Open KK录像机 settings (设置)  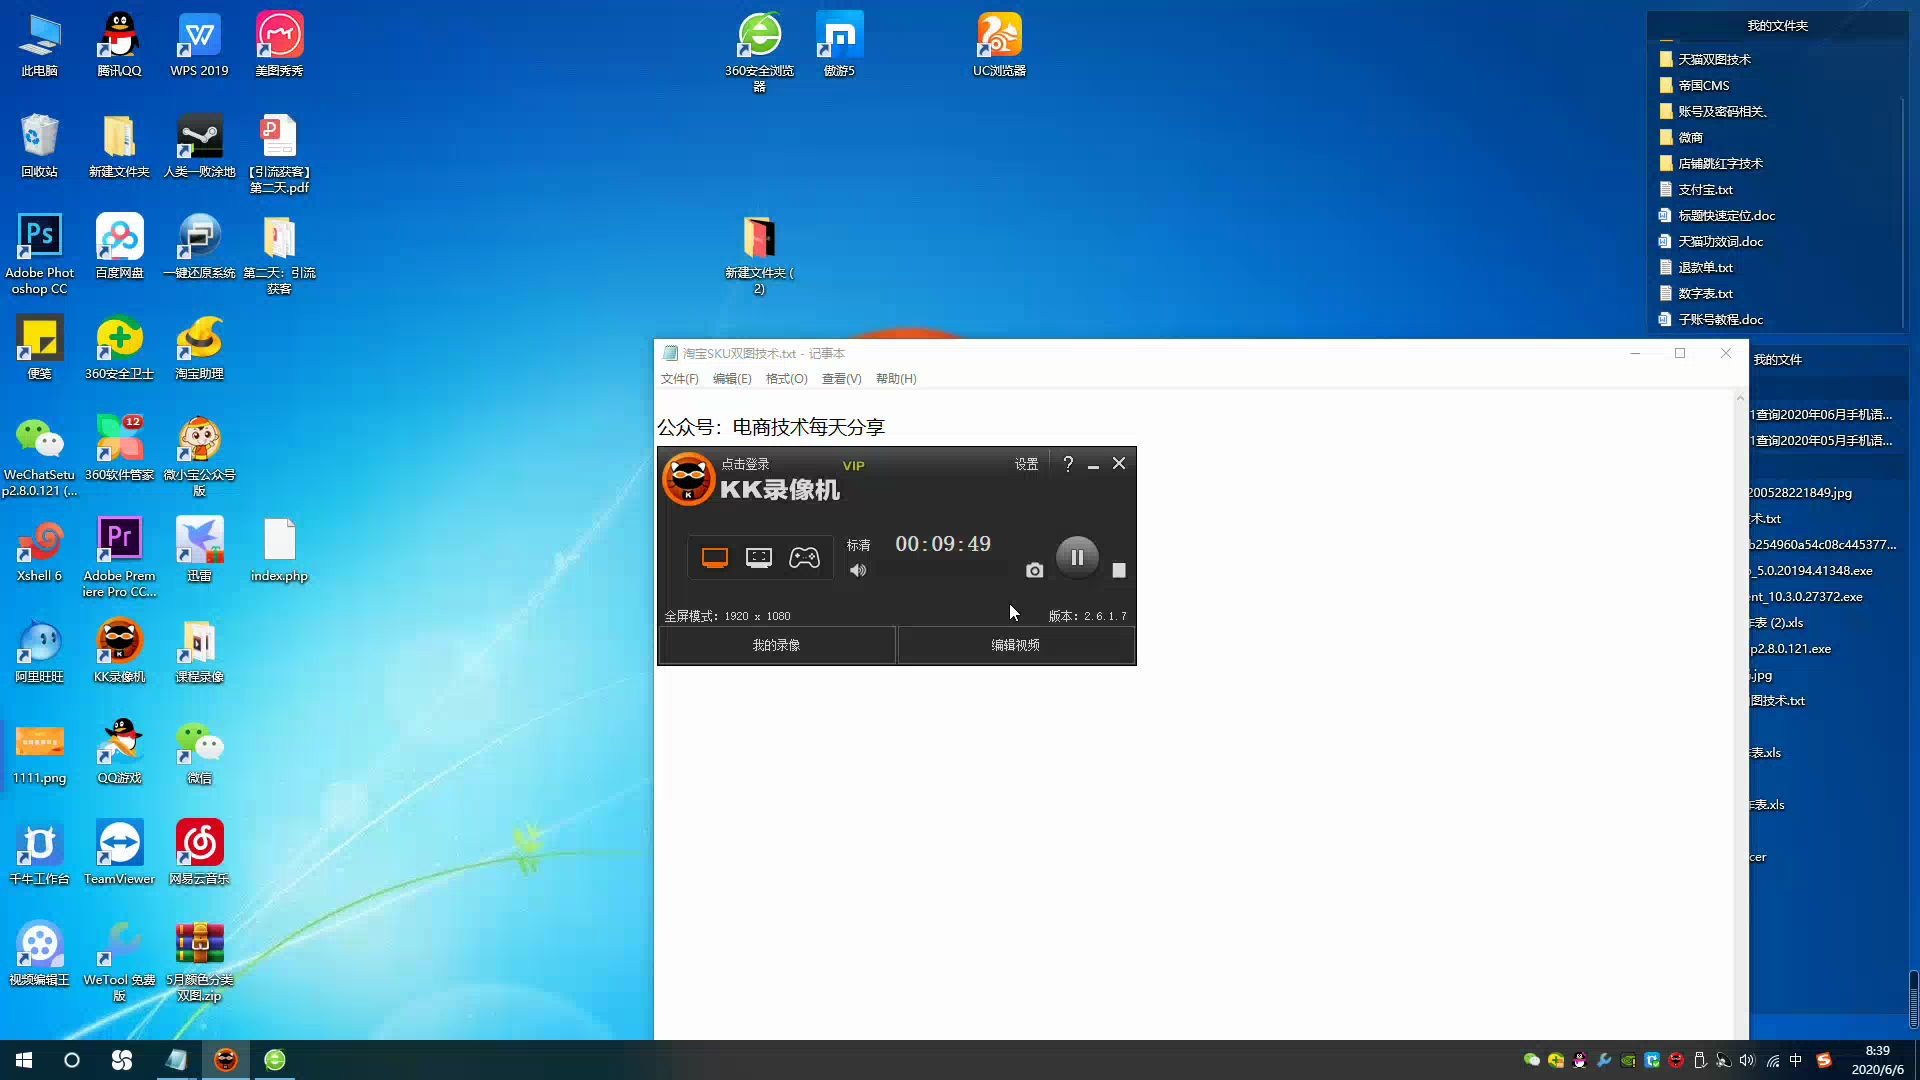[x=1026, y=464]
